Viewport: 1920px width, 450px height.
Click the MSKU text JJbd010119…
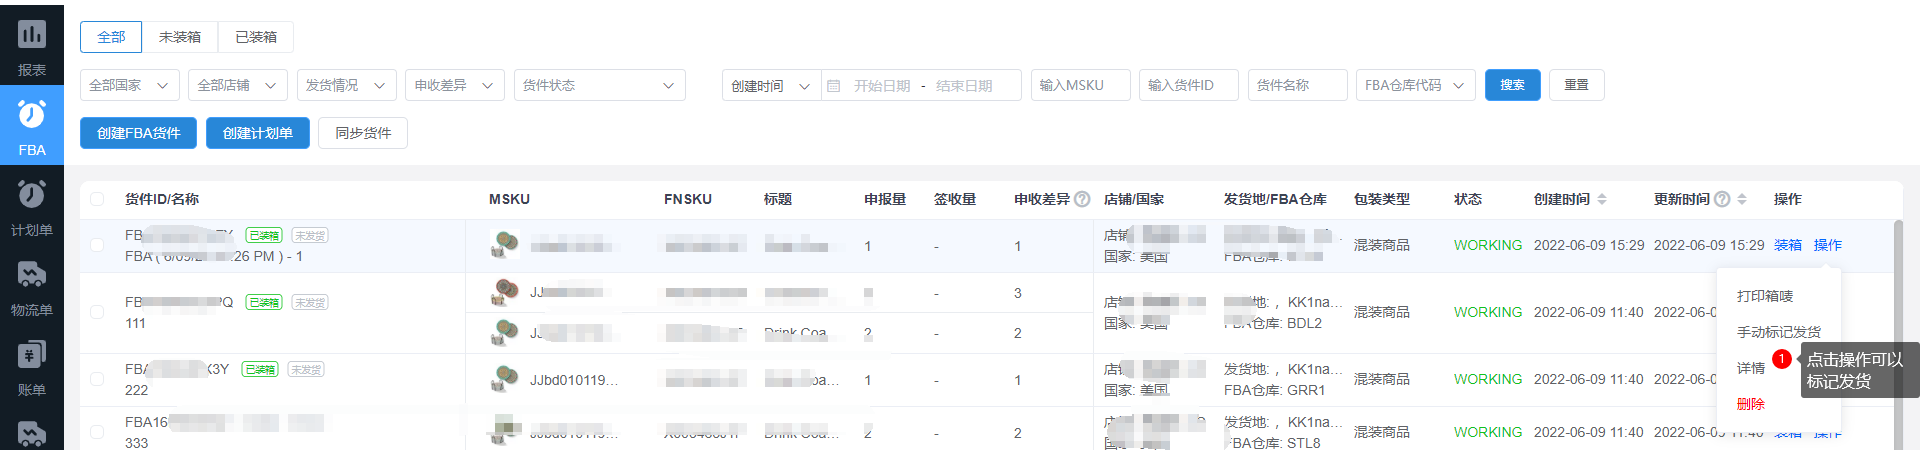(574, 380)
